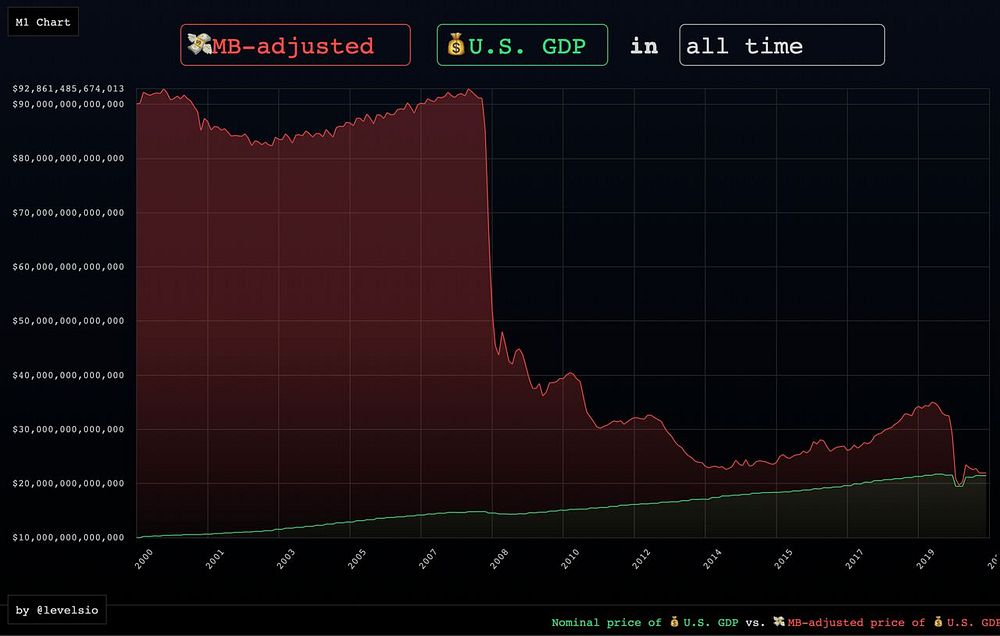Click the green 'Nominal price of' legend text
The height and width of the screenshot is (636, 1000).
(607, 623)
